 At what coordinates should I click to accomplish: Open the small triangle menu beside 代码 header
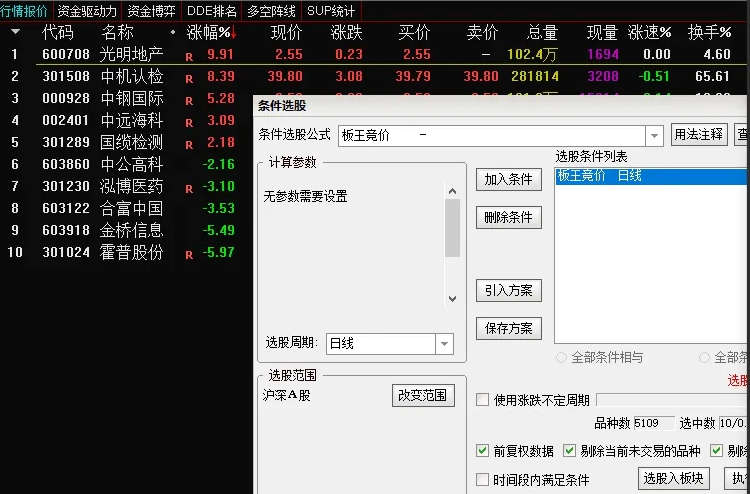click(x=16, y=32)
